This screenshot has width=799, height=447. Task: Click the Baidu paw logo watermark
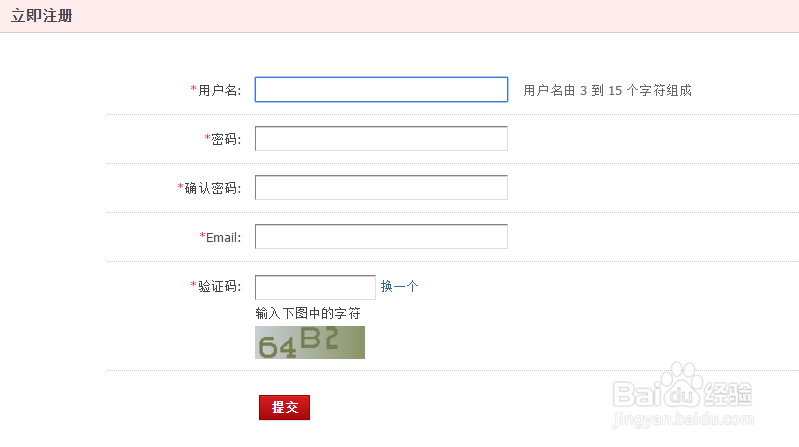click(683, 388)
